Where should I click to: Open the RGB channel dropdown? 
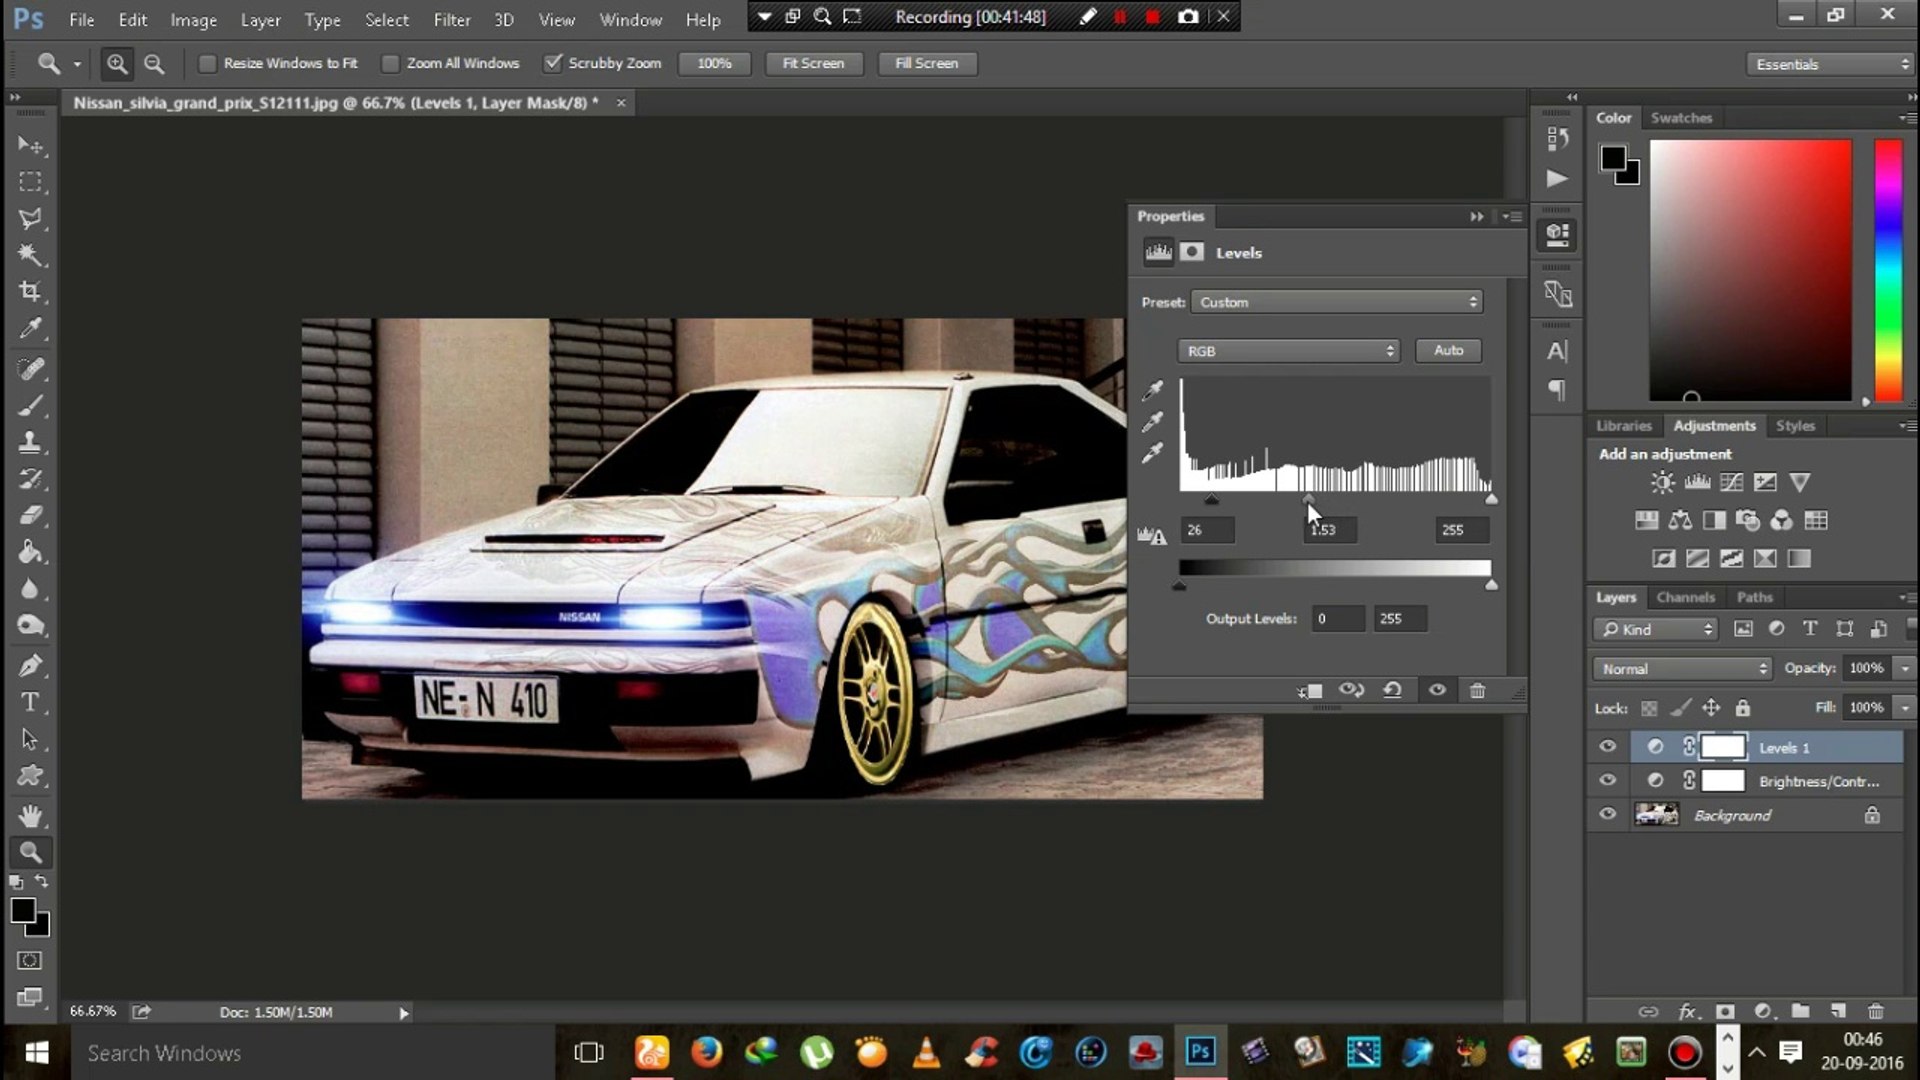(x=1288, y=351)
